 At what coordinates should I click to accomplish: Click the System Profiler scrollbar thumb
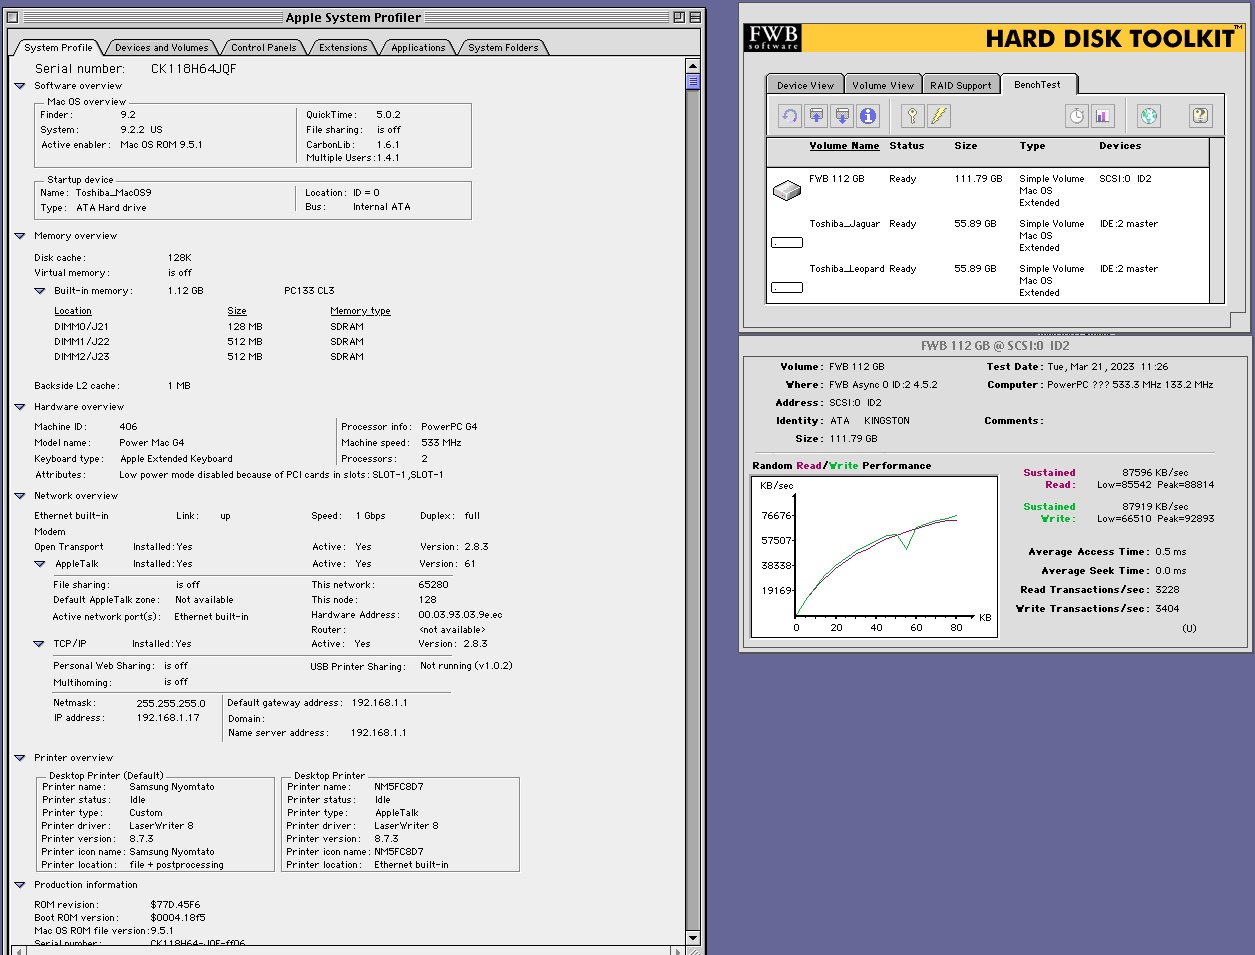pyautogui.click(x=693, y=82)
